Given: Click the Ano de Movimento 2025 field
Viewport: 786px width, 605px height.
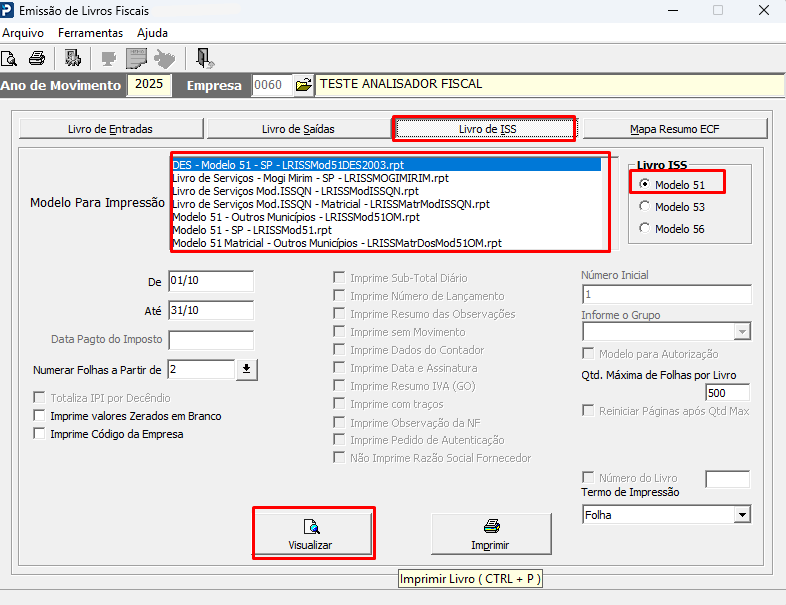Looking at the screenshot, I should click(149, 84).
